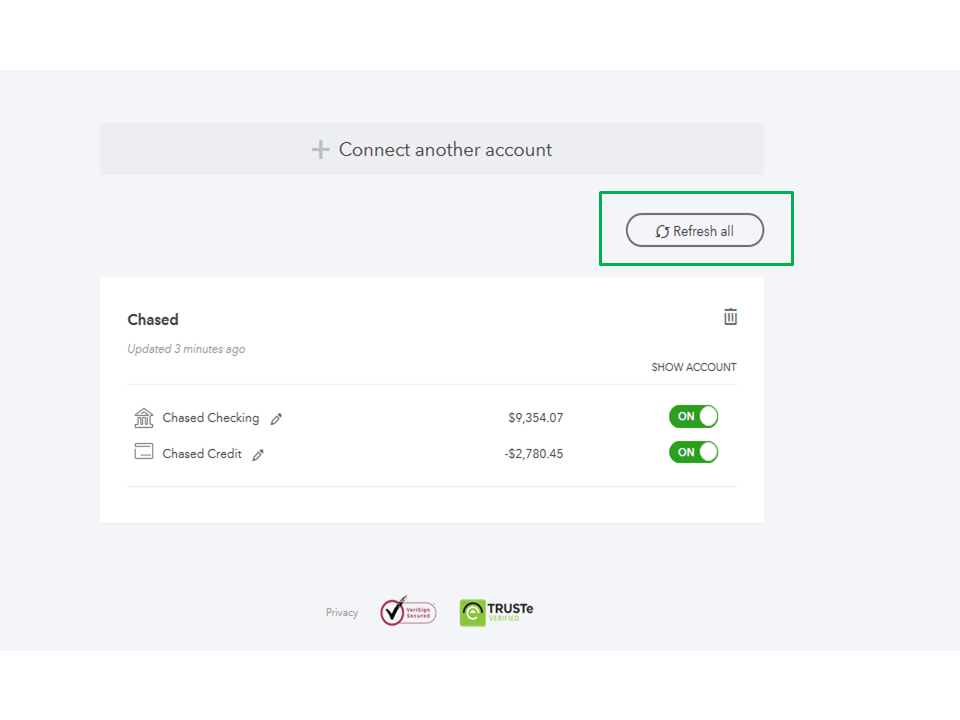Click the circular arrows refresh icon
Viewport: 960px width, 720px height.
[662, 232]
